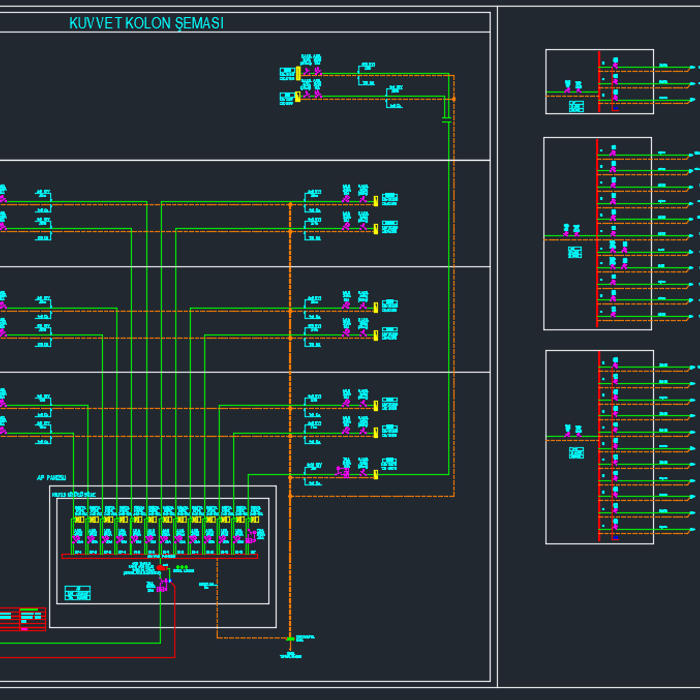Click the upper yellow terminal block at top
This screenshot has width=700, height=700.
[x=298, y=73]
